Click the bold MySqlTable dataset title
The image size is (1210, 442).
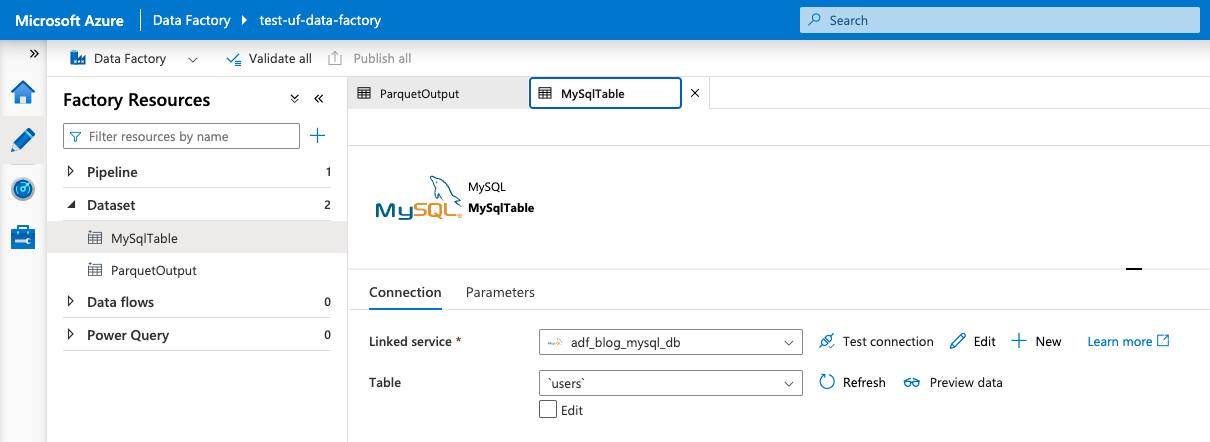click(x=501, y=208)
